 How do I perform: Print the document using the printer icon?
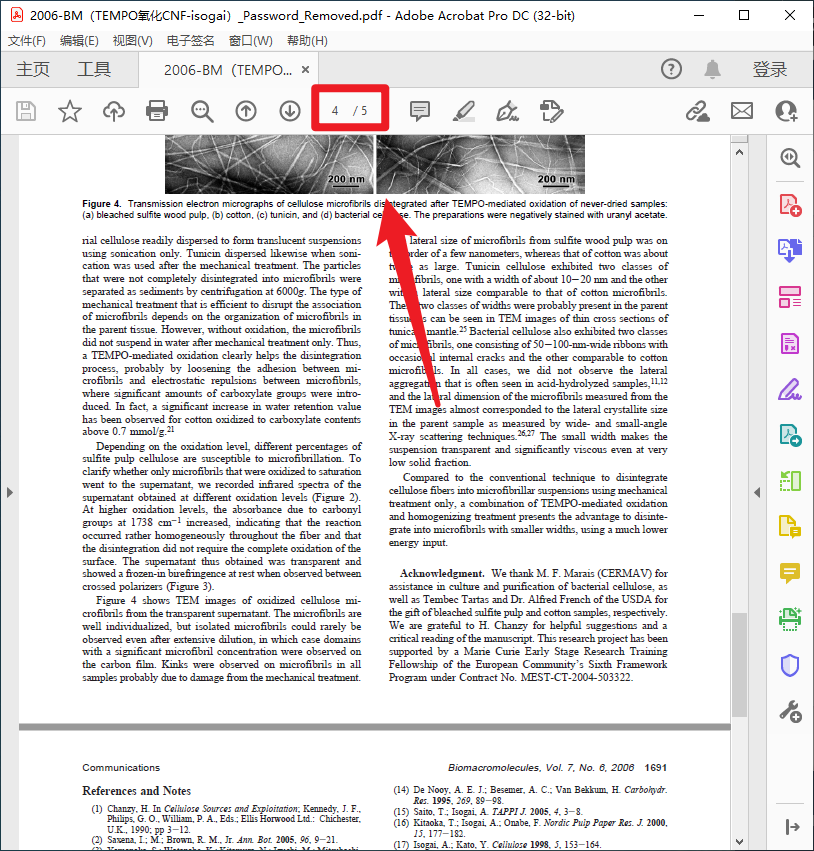coord(157,111)
